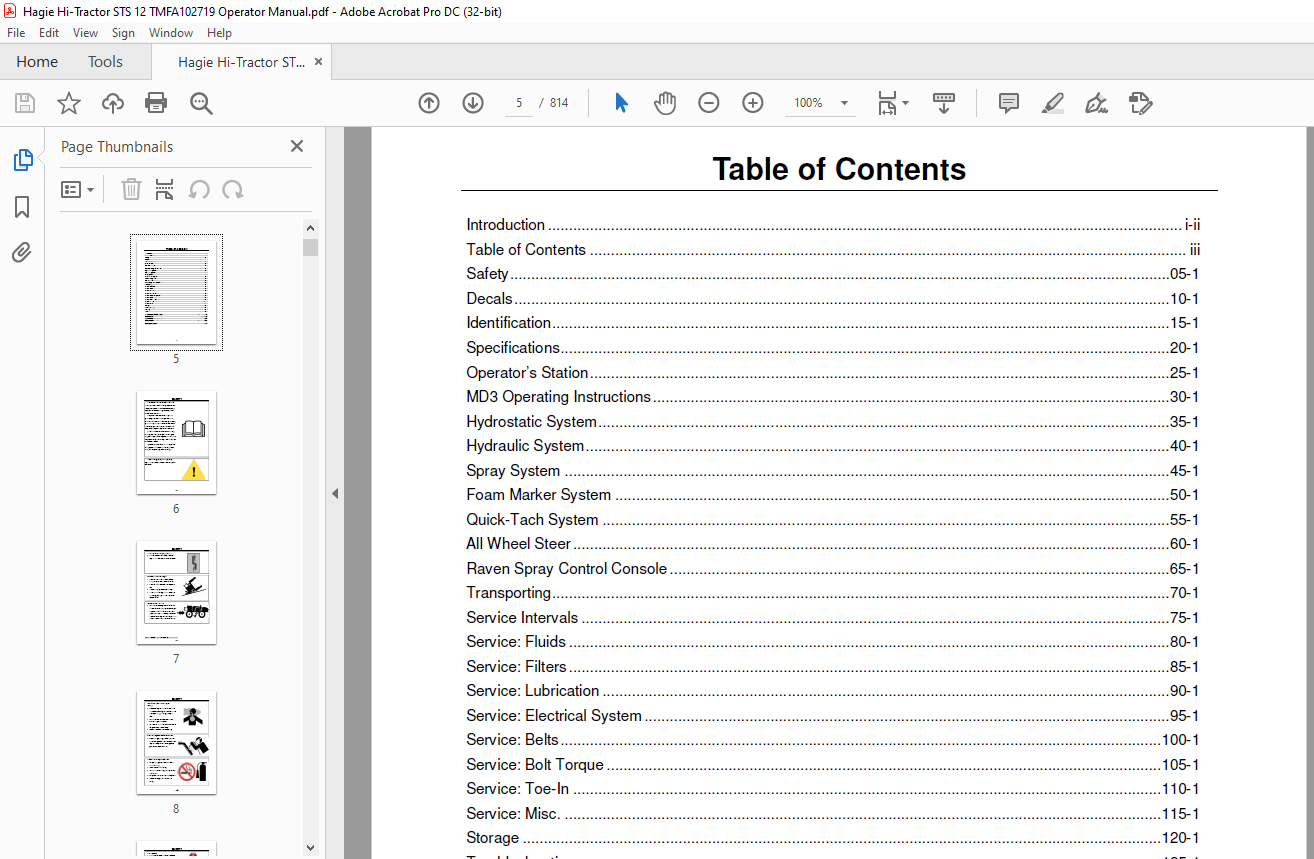
Task: Add a comment sticky note
Action: pyautogui.click(x=1009, y=103)
